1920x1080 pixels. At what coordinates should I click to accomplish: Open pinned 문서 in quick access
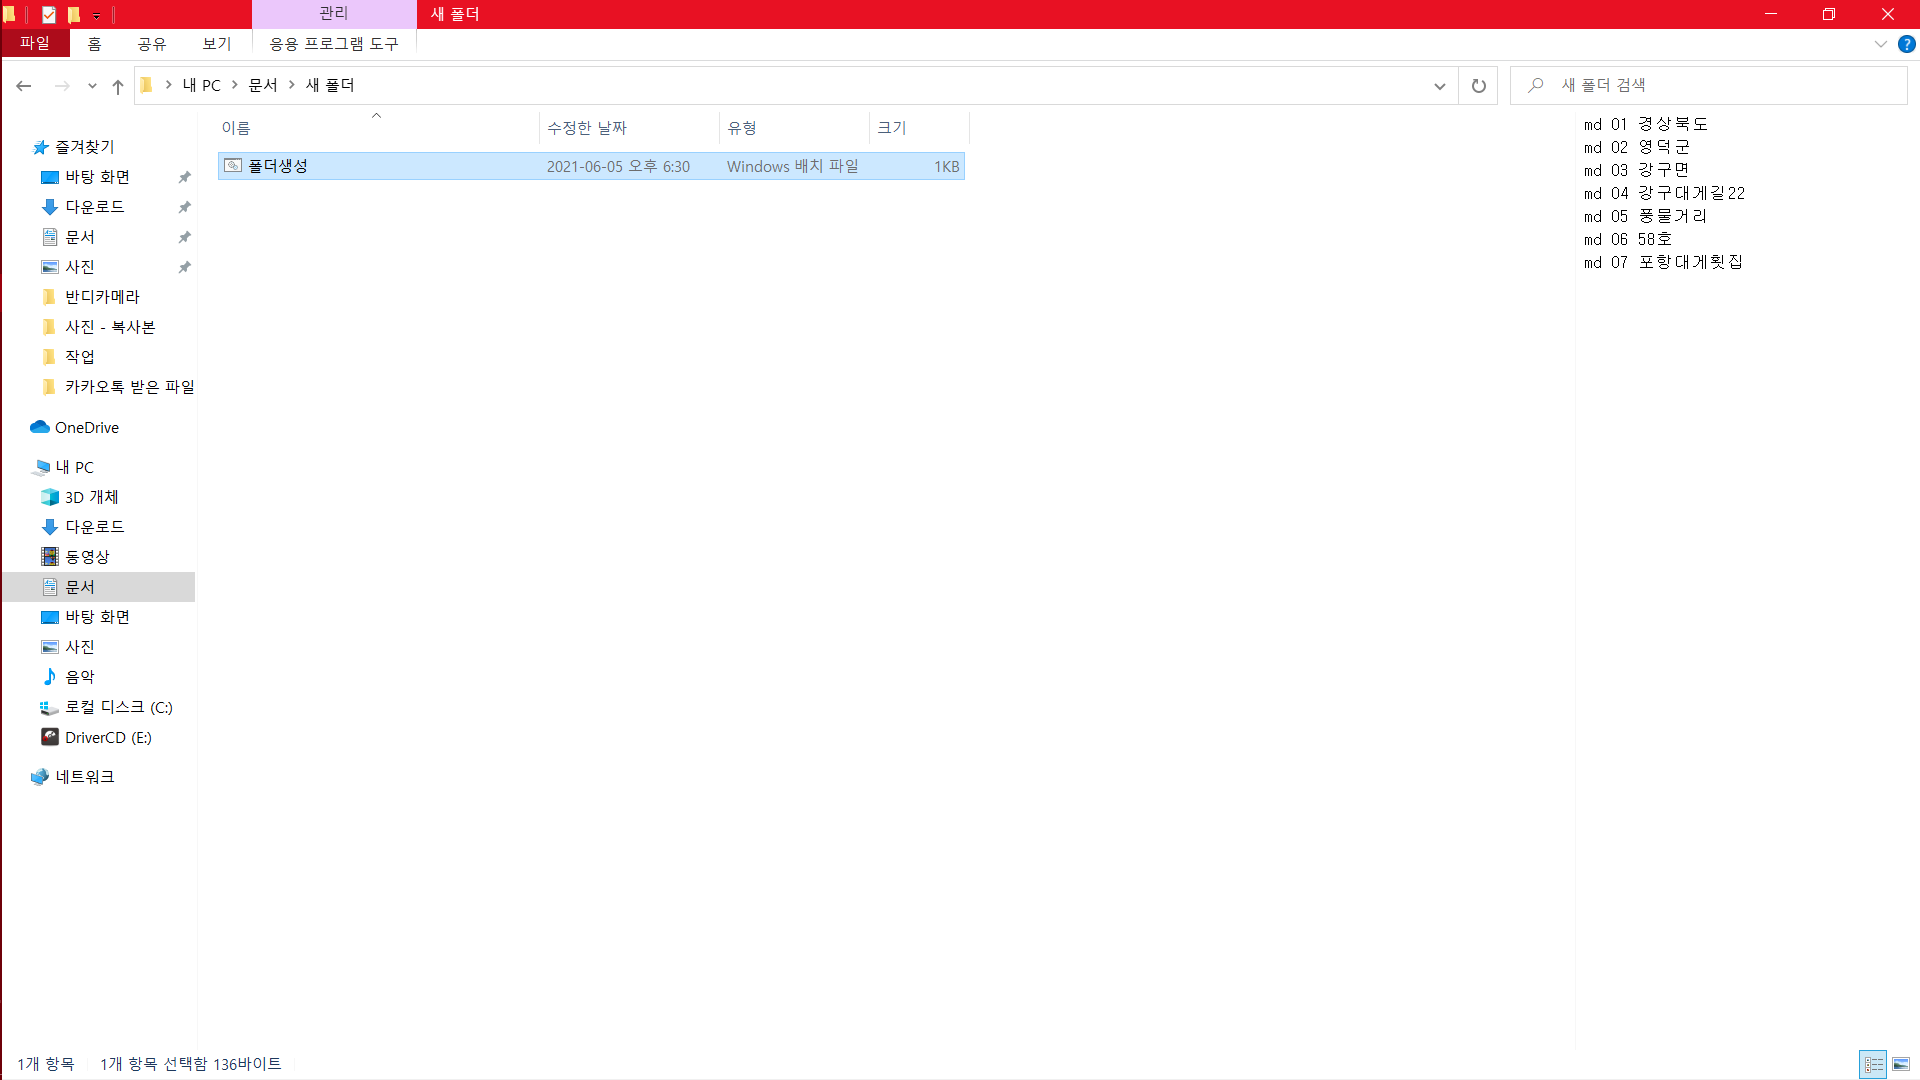[x=79, y=237]
